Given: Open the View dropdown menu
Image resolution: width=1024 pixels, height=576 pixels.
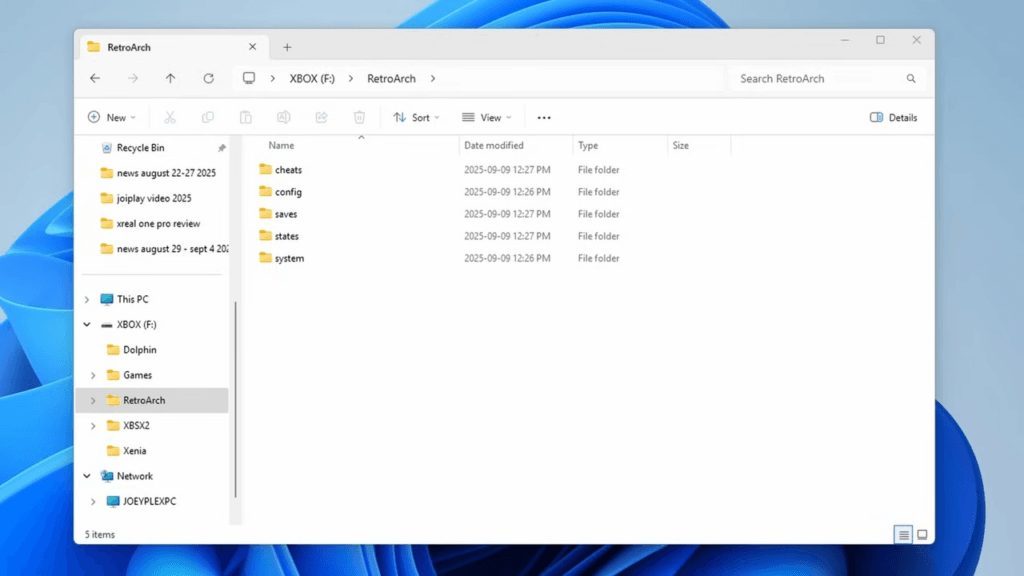Looking at the screenshot, I should pyautogui.click(x=487, y=117).
